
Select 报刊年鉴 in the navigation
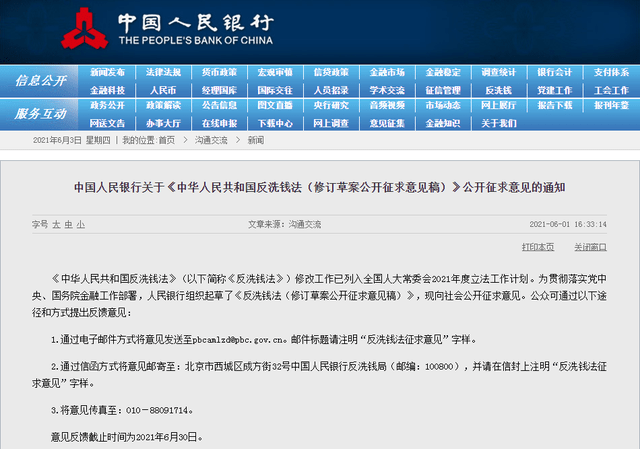[x=611, y=105]
